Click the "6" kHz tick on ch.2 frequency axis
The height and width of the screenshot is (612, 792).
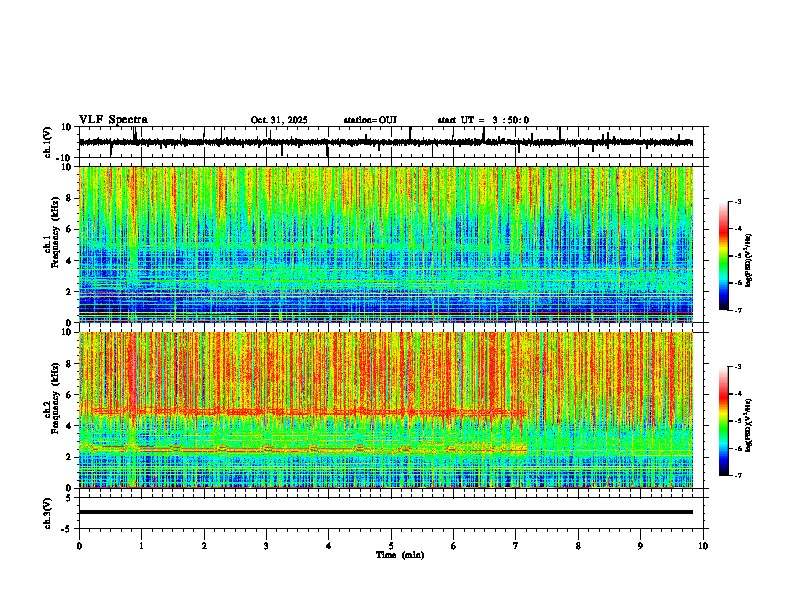coord(70,395)
